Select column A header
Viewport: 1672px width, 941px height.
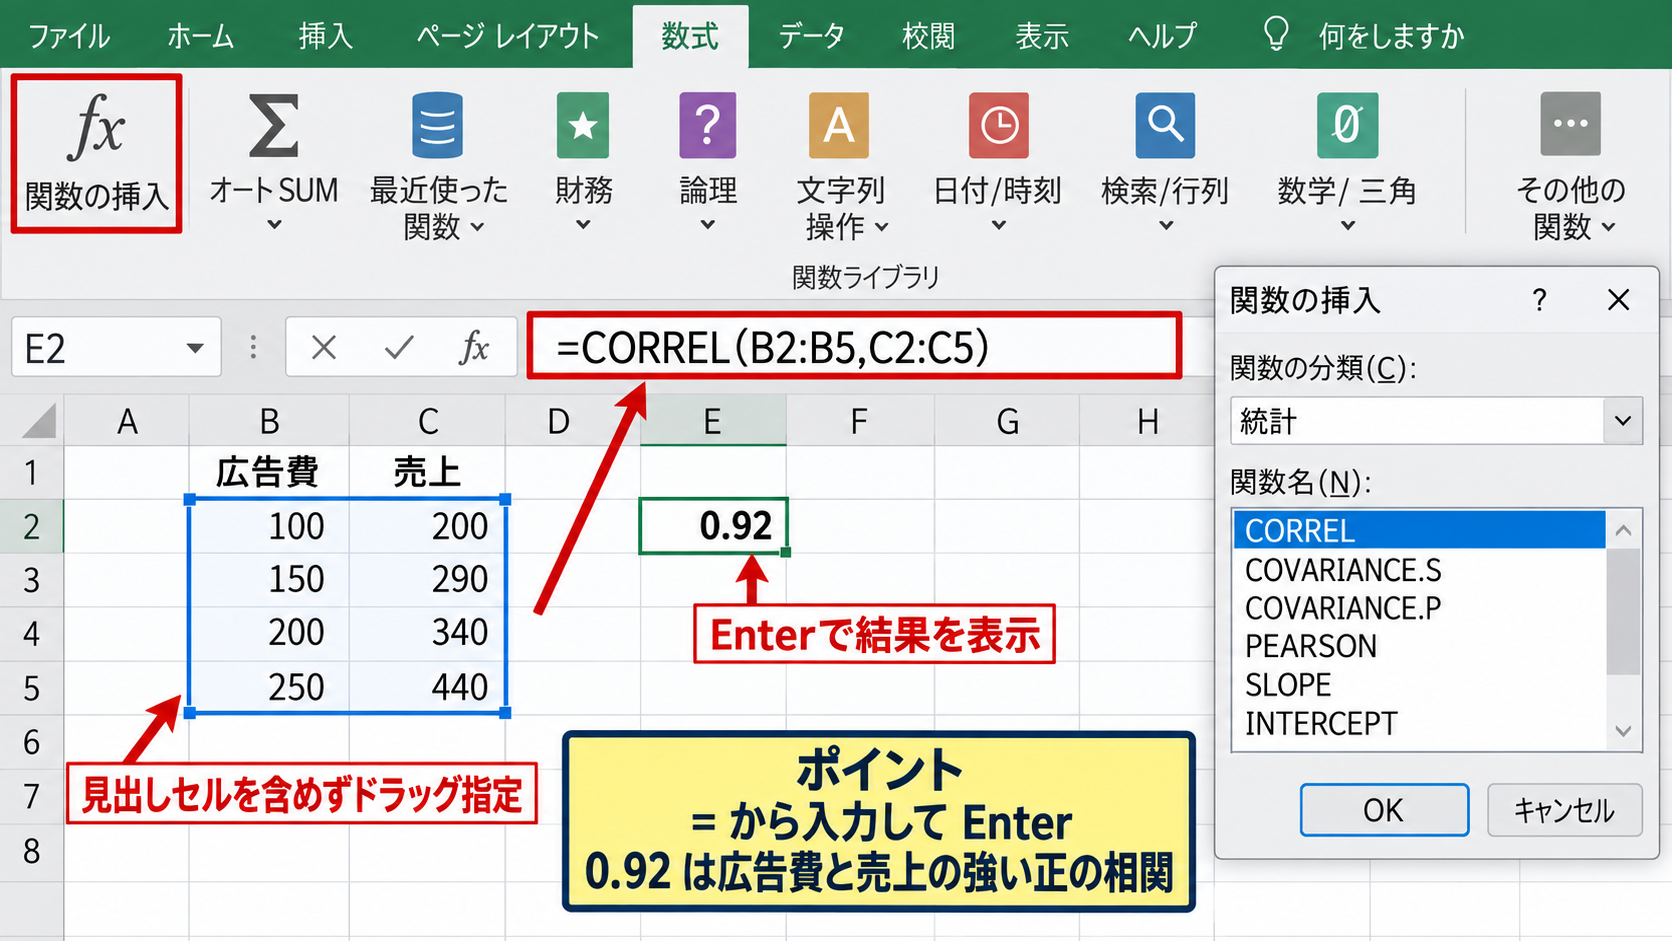[127, 421]
